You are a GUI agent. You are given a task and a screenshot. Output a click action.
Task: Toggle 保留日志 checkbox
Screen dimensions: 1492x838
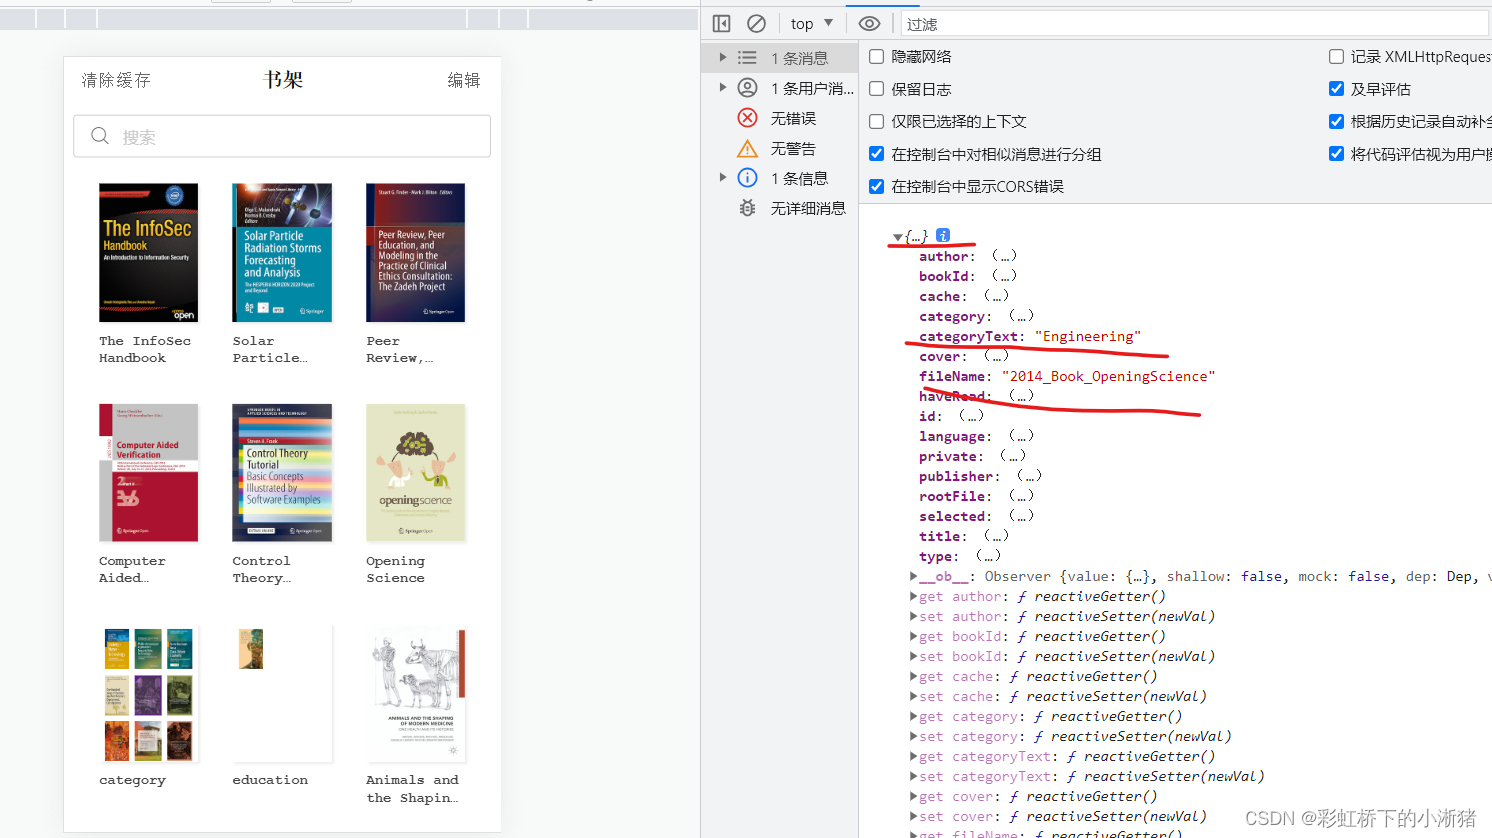876,89
